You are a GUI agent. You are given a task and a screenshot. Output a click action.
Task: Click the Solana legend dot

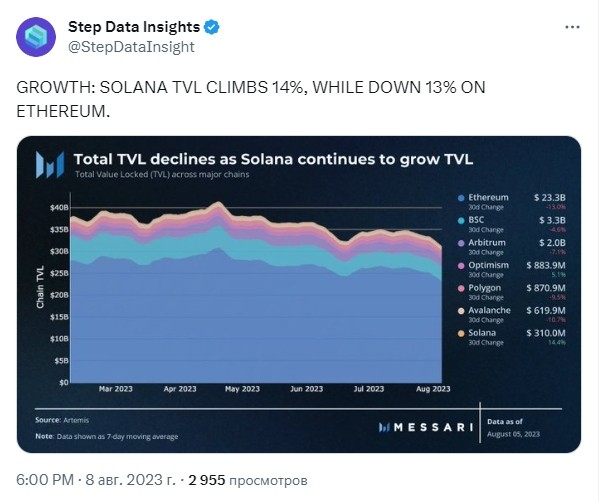pos(461,334)
